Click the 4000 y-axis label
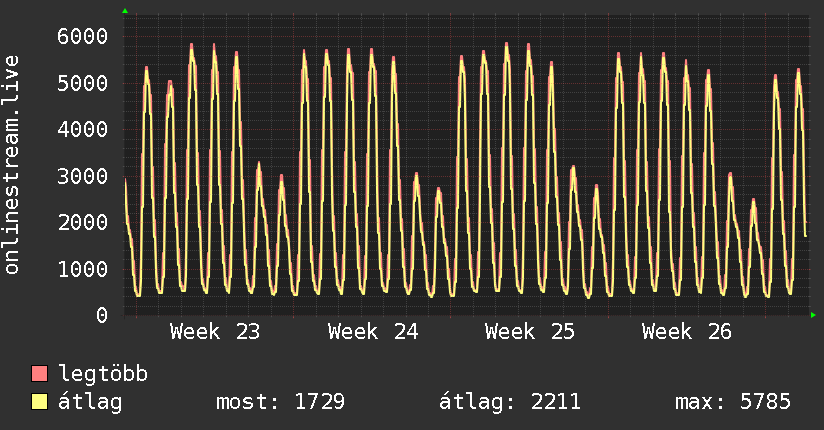The image size is (824, 430). [x=83, y=129]
